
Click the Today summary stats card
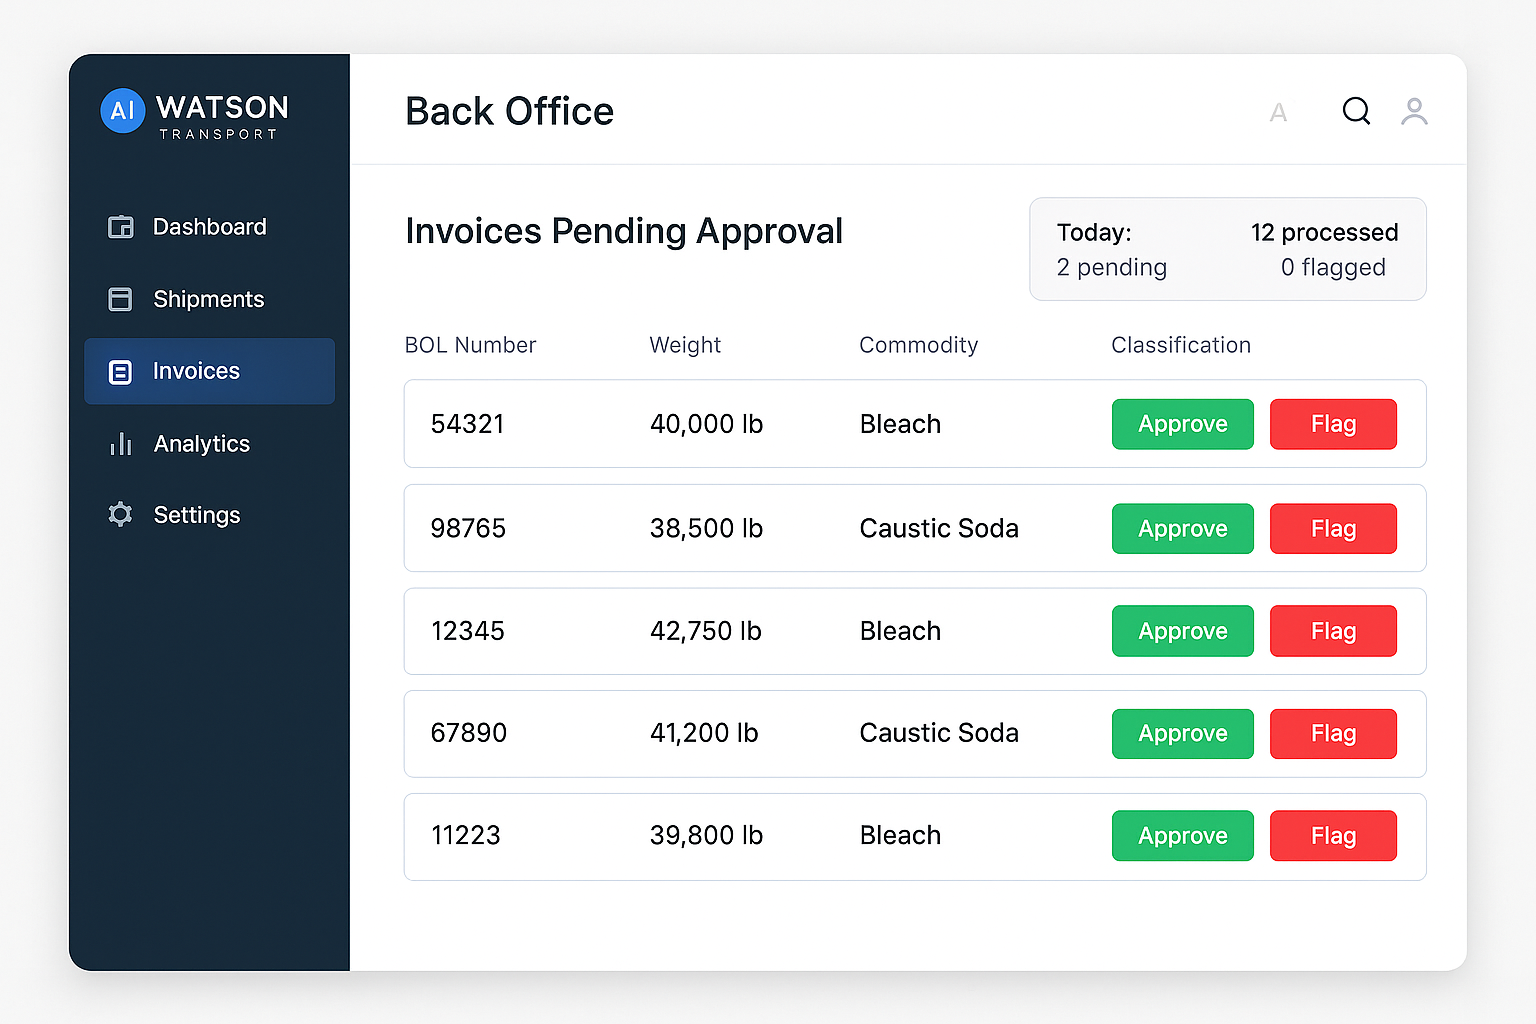[x=1227, y=249]
